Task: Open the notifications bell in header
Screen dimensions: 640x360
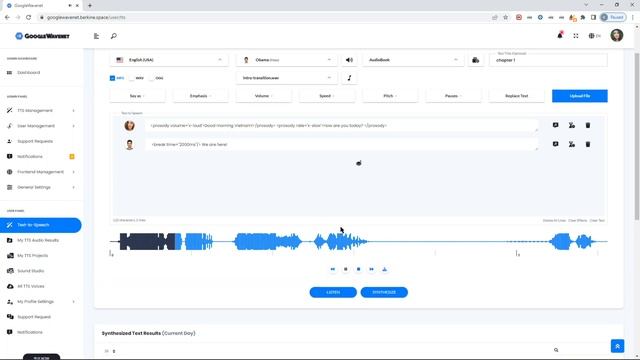Action: pos(560,36)
